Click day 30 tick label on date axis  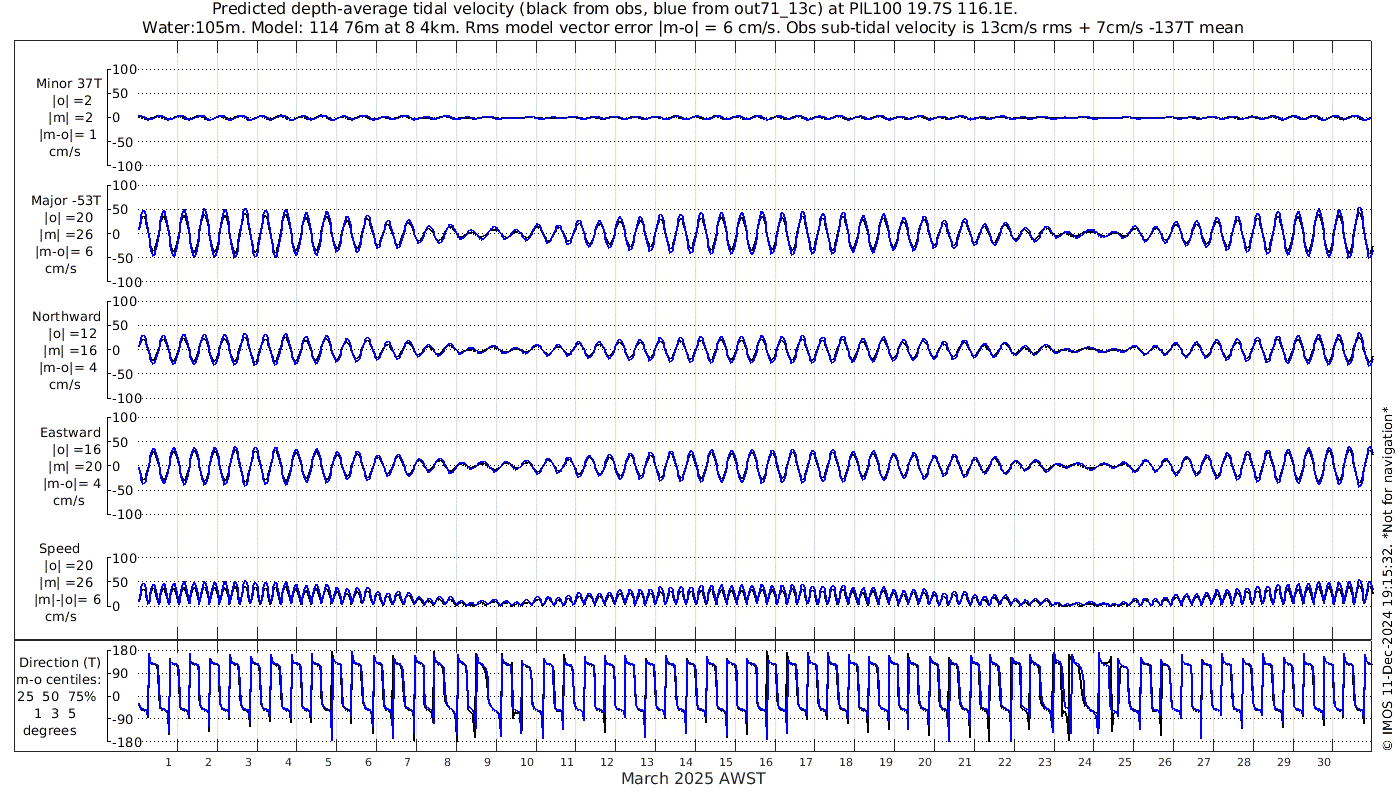coord(1323,762)
